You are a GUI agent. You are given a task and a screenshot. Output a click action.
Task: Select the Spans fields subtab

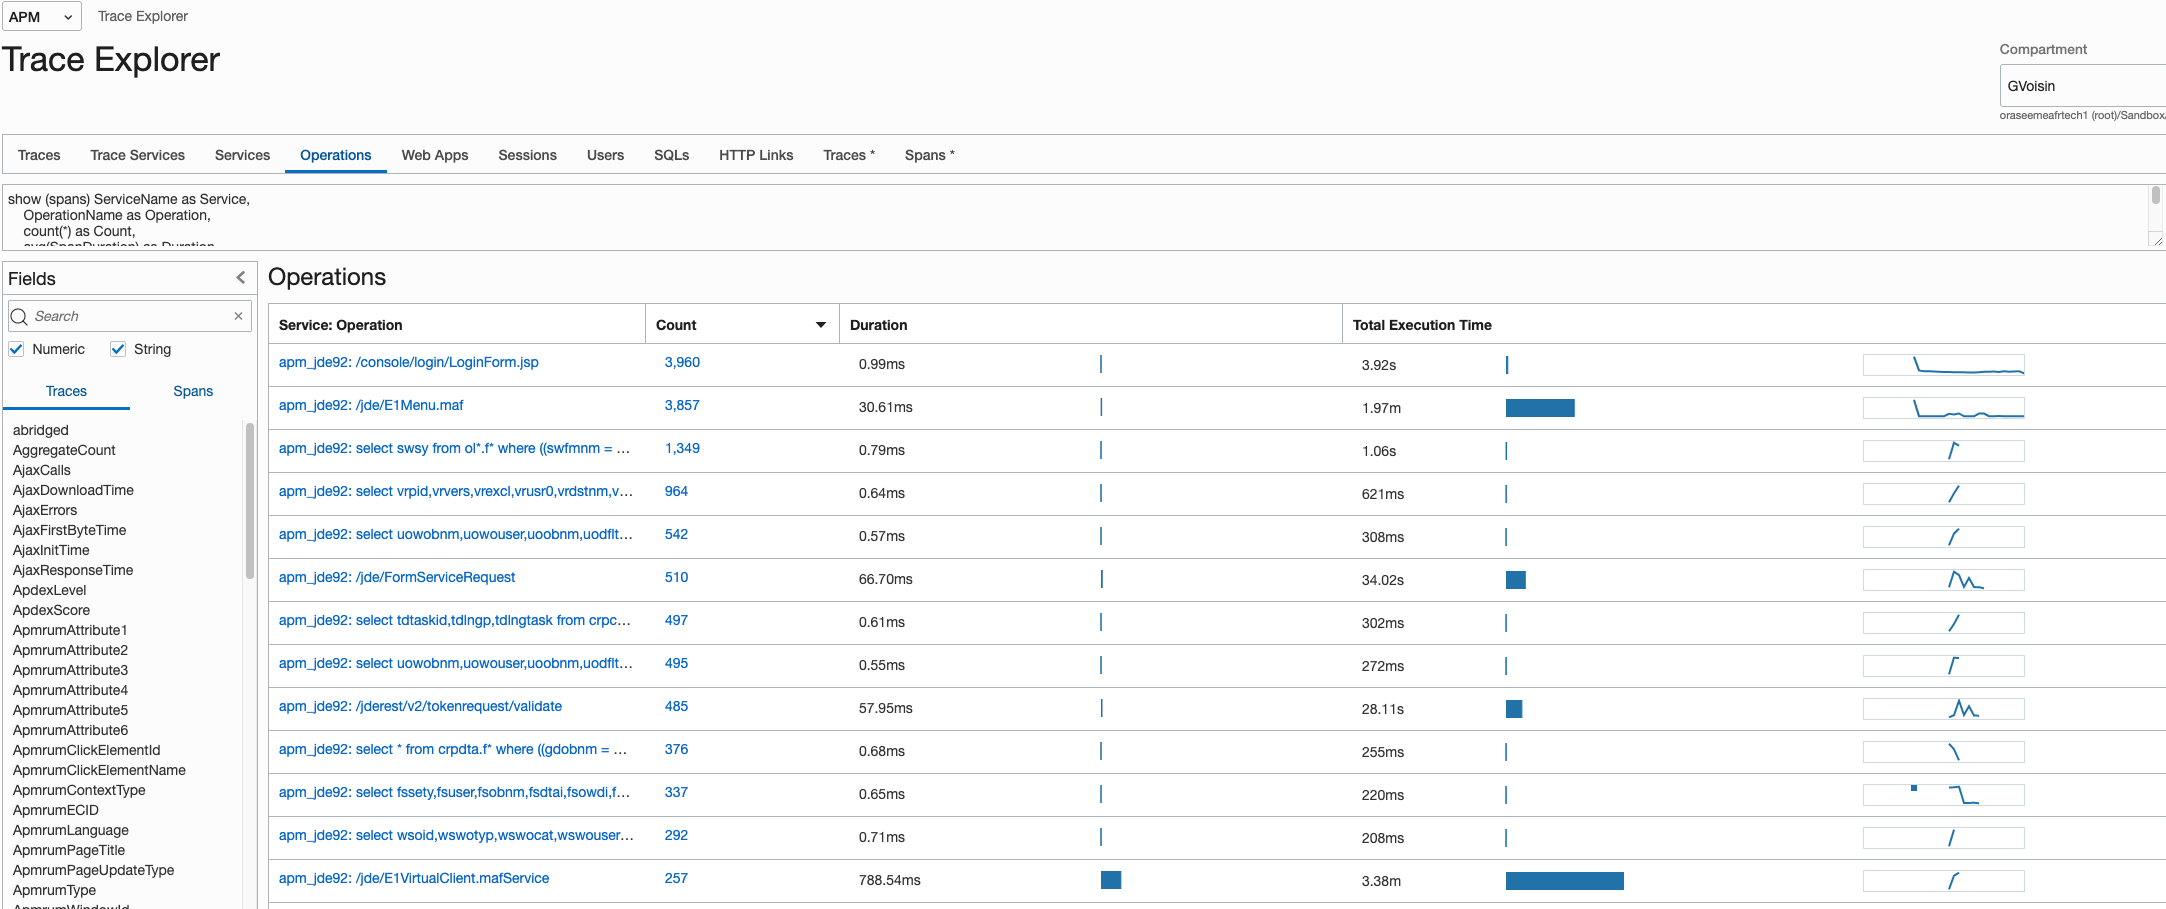[x=193, y=391]
